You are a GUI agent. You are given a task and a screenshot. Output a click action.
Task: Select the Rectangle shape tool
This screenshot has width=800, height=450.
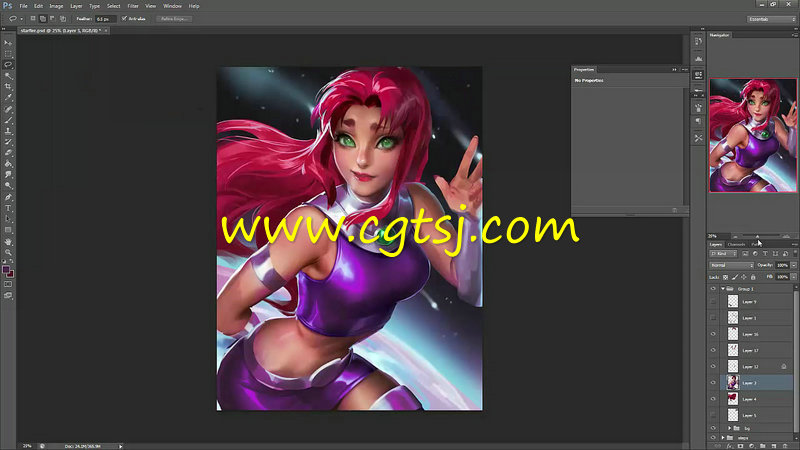(8, 230)
